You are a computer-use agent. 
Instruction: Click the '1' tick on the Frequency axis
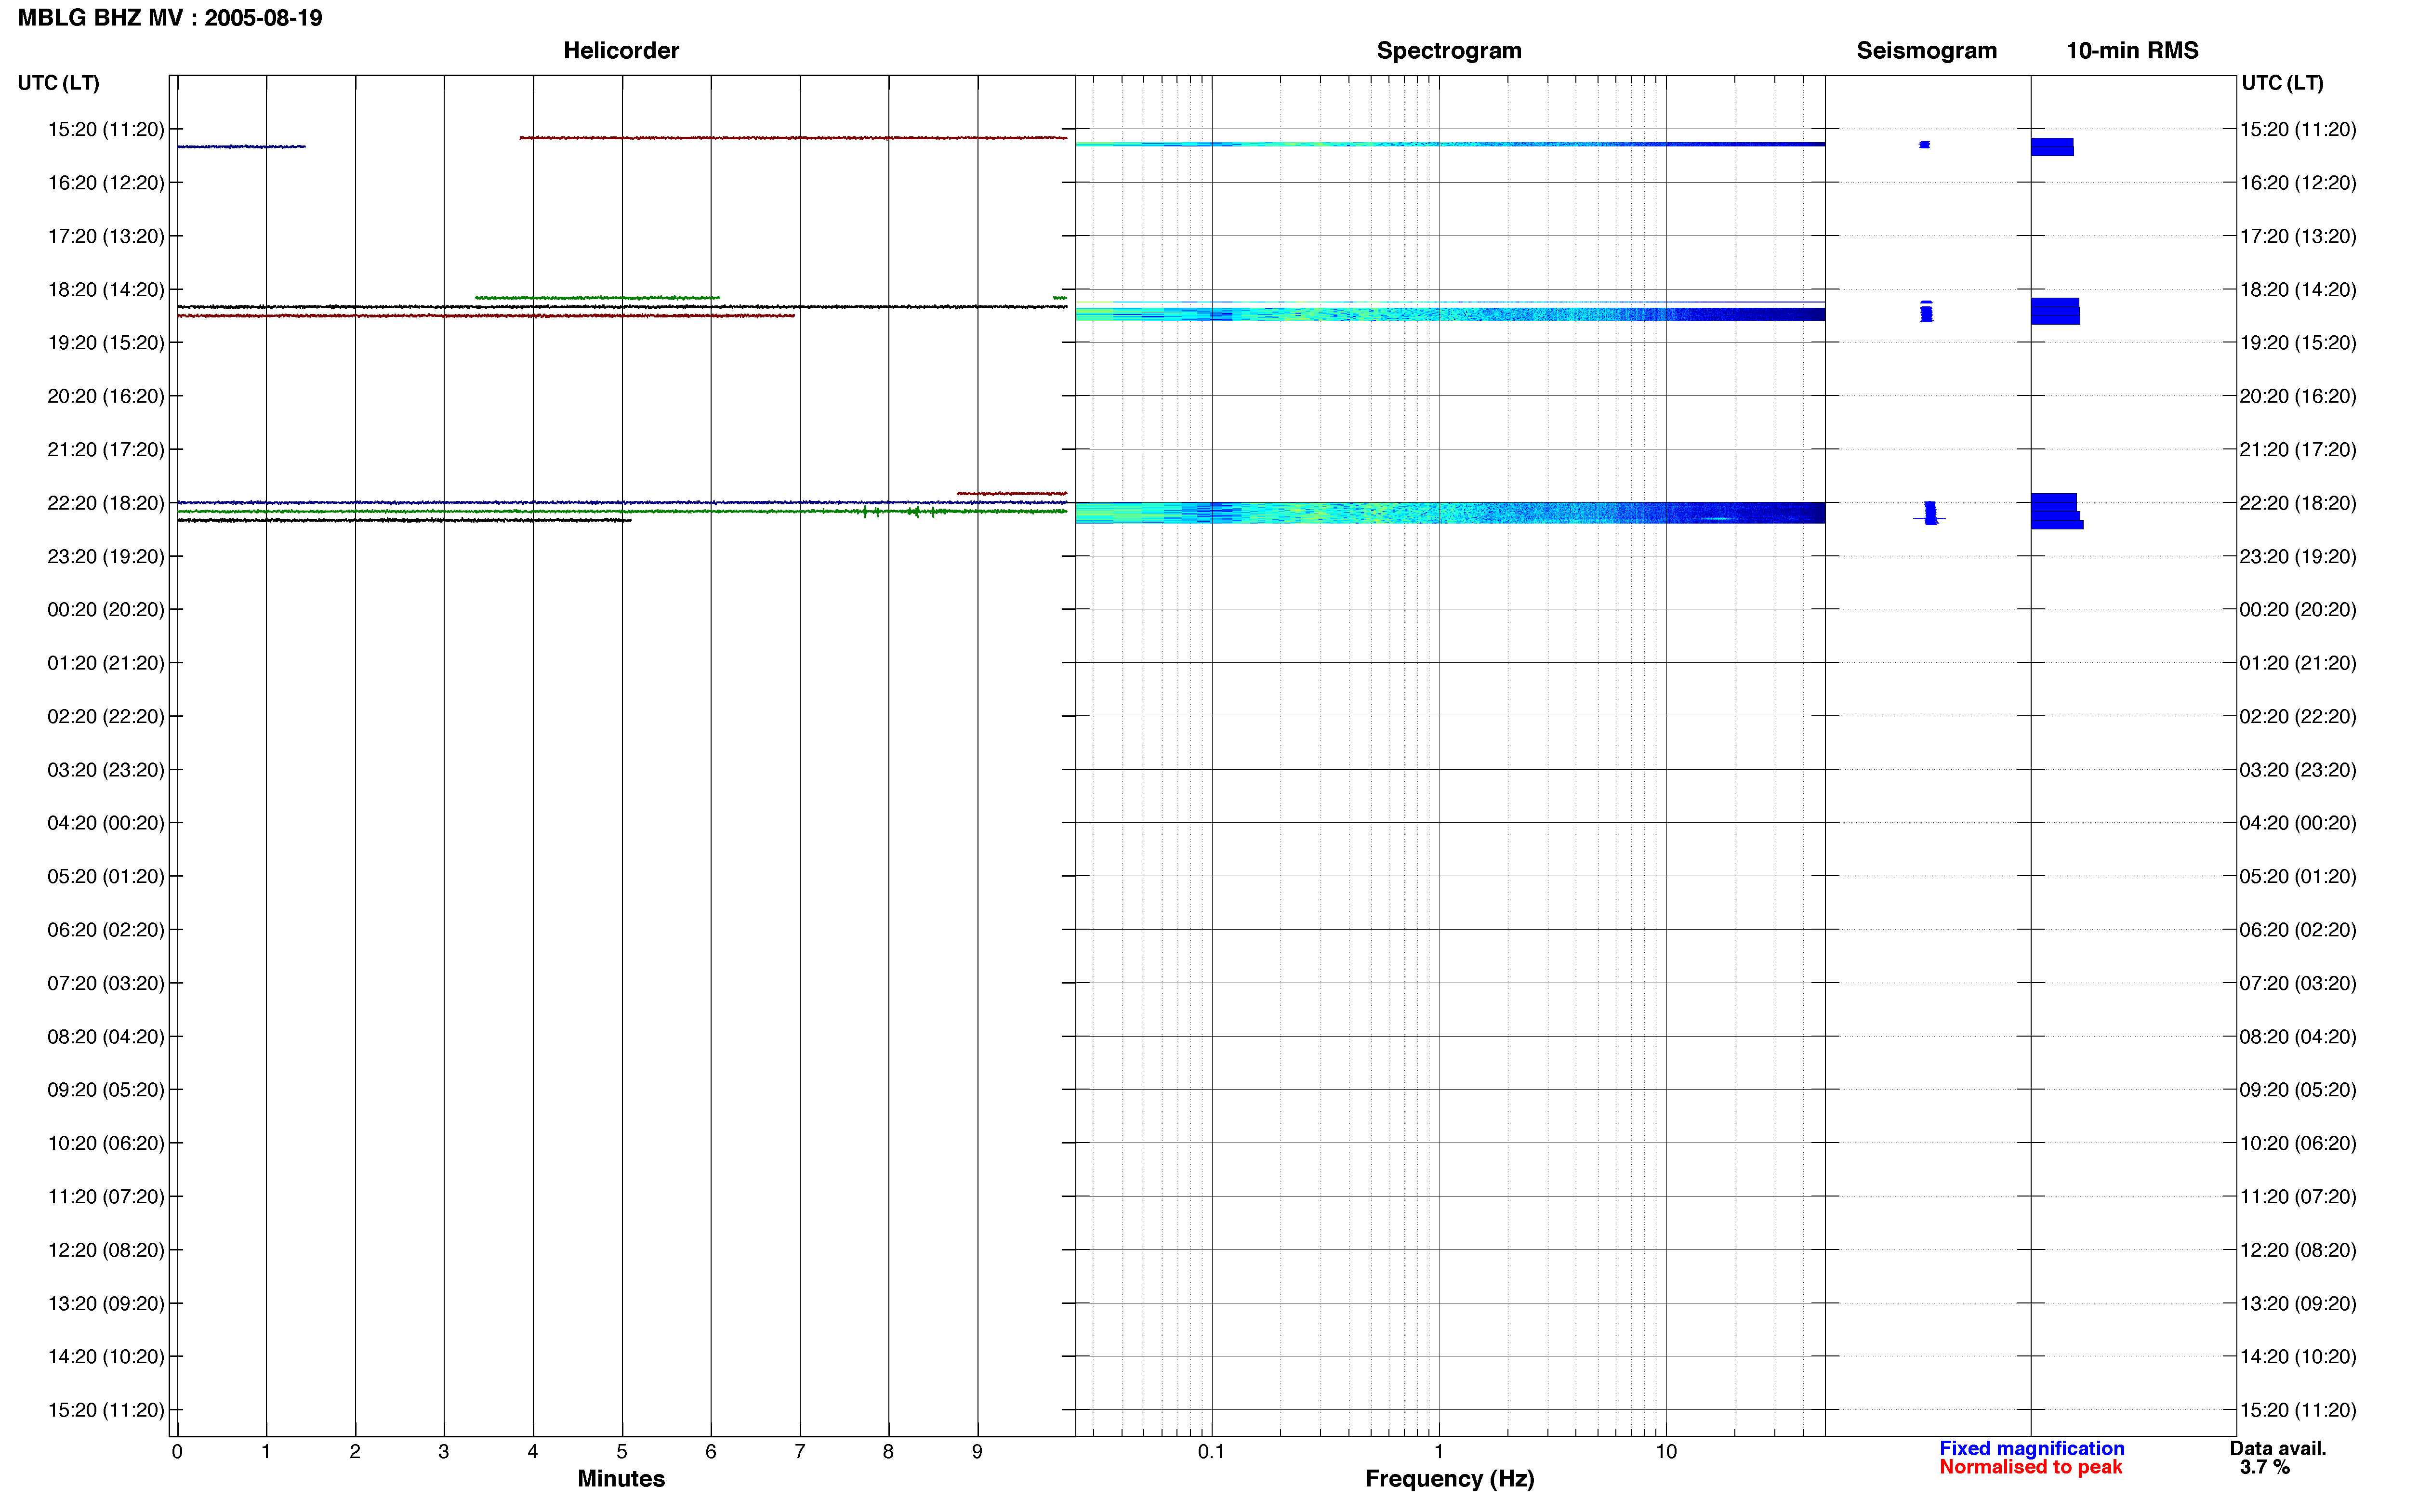1439,1452
